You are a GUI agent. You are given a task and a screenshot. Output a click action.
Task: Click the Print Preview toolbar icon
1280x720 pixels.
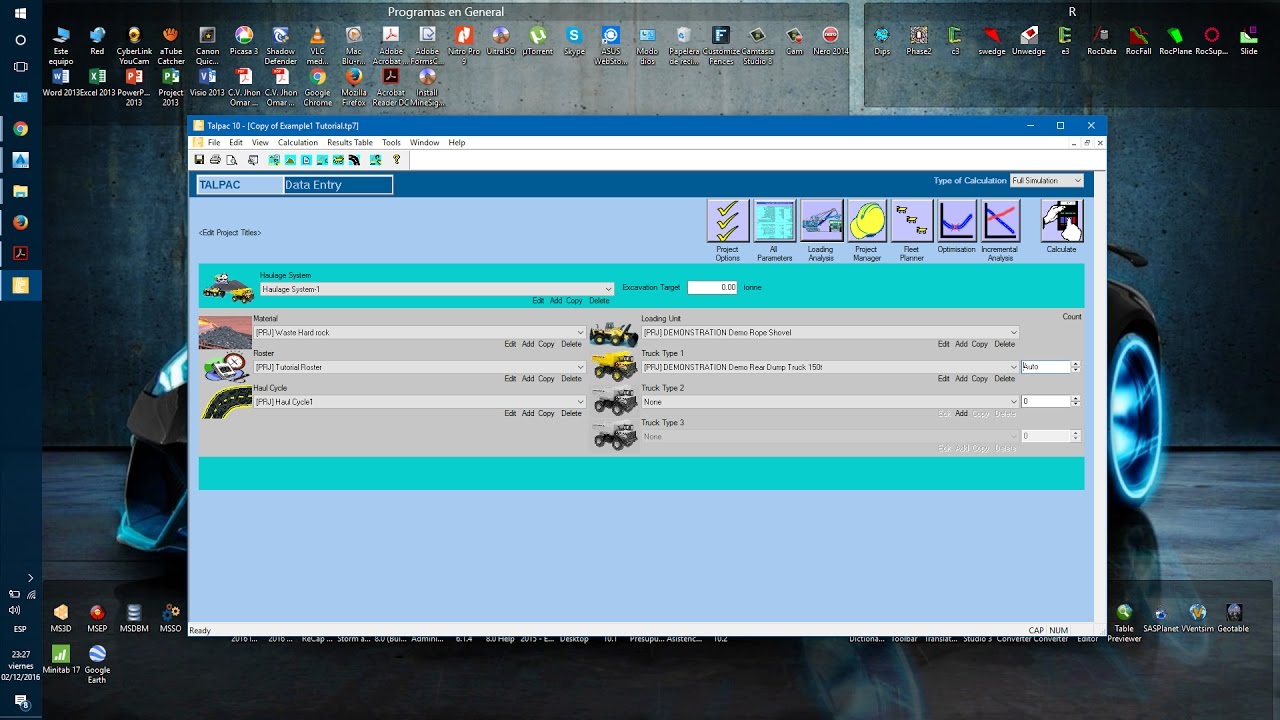pos(231,159)
